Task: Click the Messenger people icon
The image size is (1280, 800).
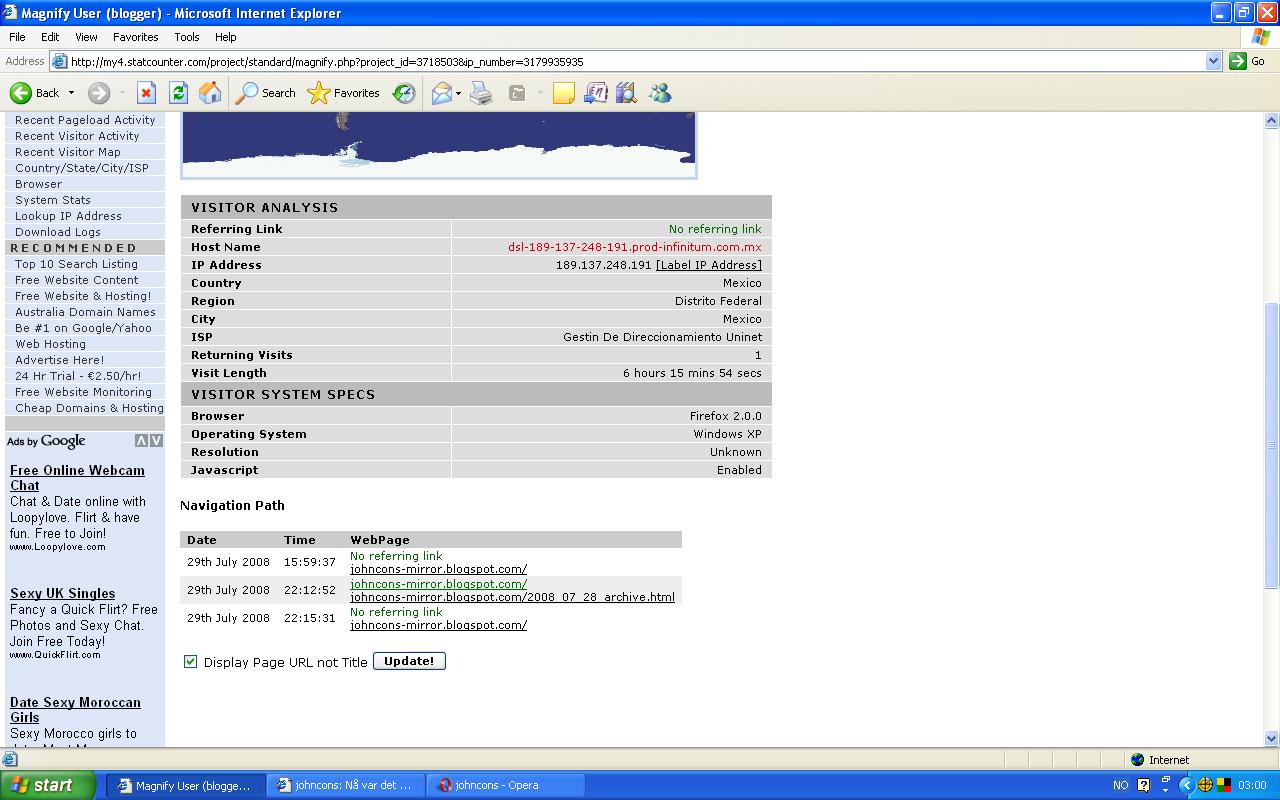Action: pos(660,93)
